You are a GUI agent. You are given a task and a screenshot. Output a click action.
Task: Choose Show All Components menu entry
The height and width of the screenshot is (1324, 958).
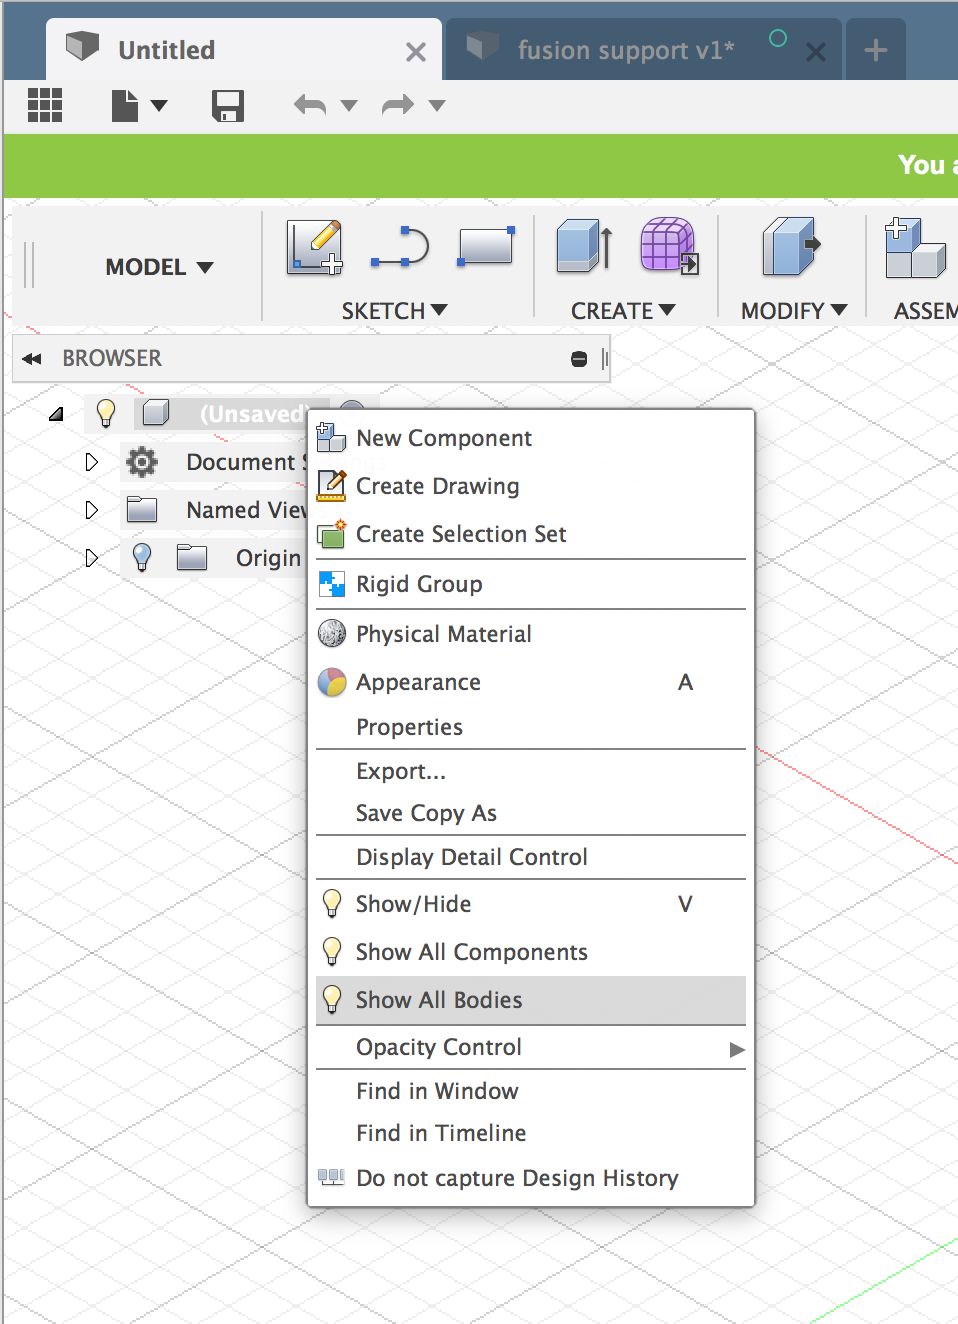(x=531, y=952)
